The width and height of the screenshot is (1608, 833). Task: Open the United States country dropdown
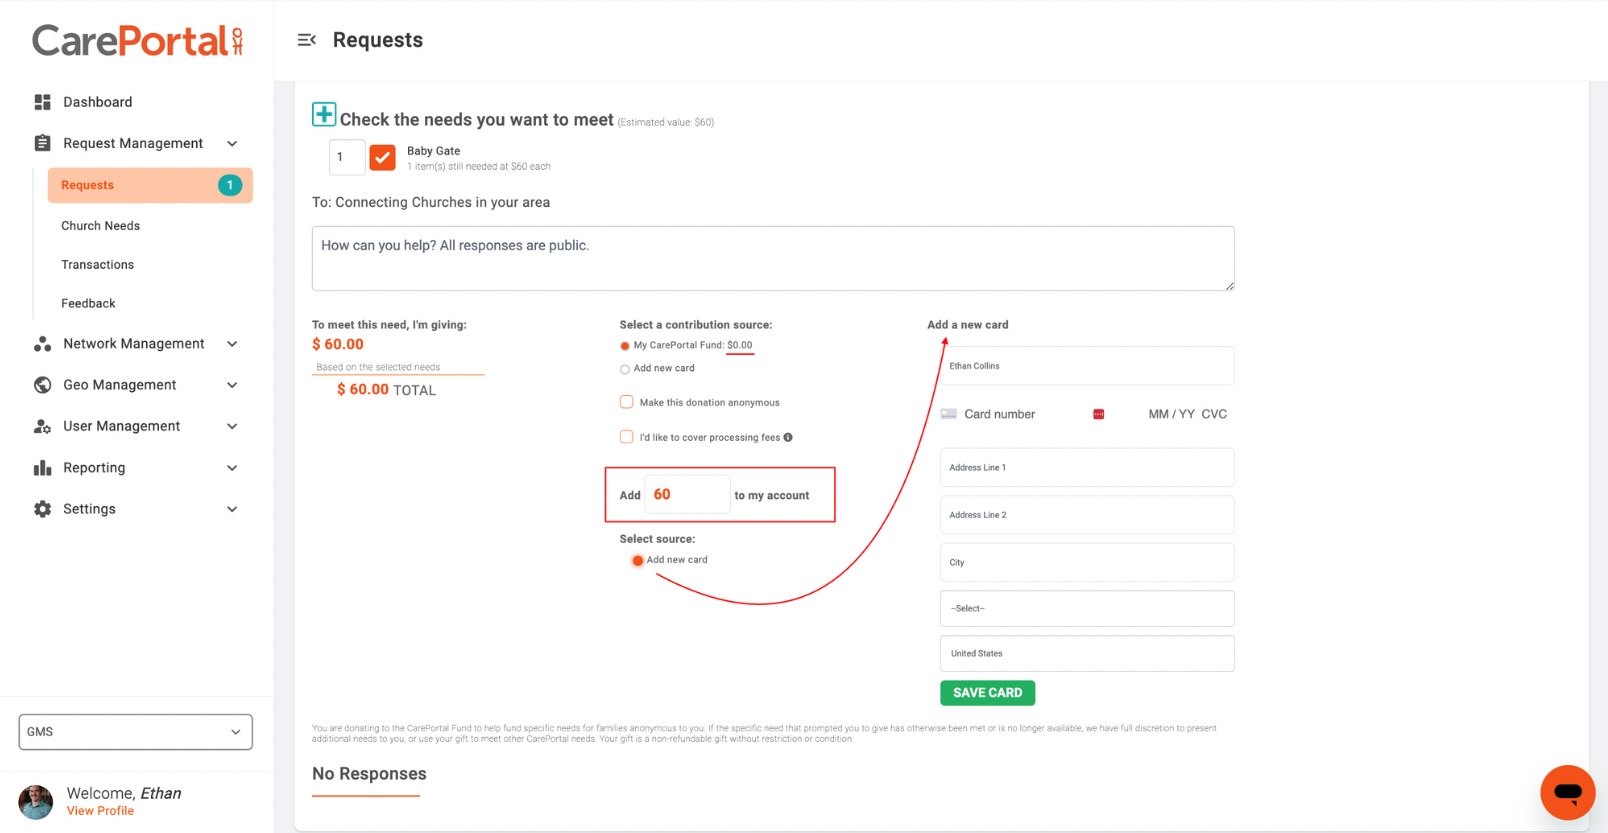1086,653
